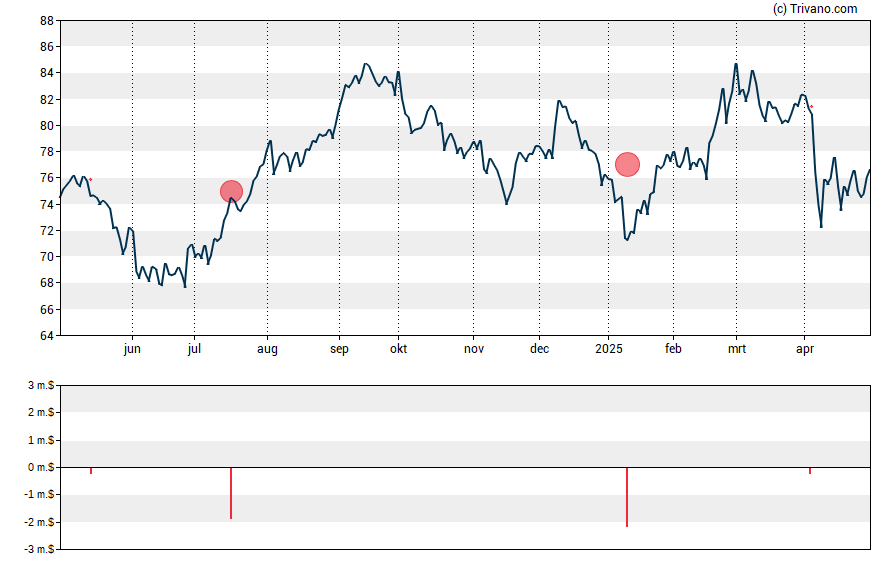
Task: Click the 68 price axis label
Action: click(x=46, y=282)
